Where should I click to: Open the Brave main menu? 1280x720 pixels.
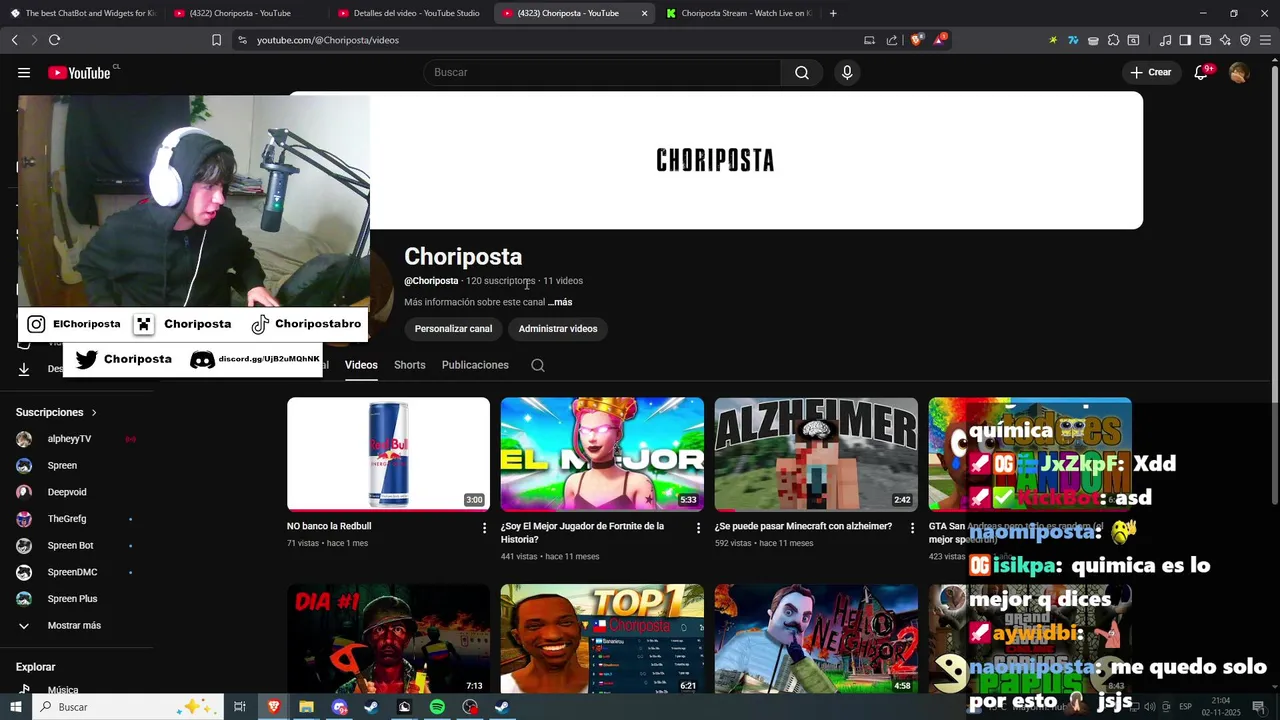coord(1265,40)
